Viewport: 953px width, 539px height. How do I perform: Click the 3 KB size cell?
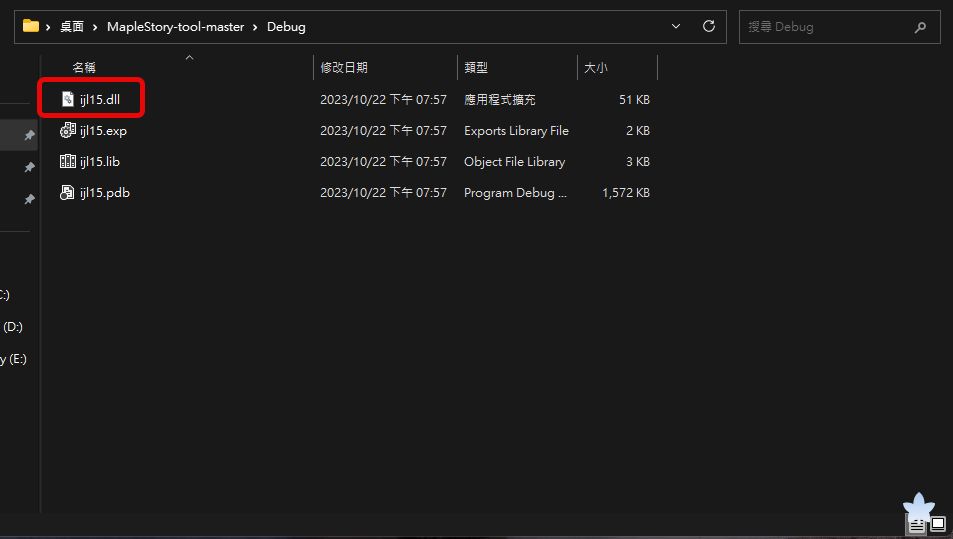tap(638, 161)
